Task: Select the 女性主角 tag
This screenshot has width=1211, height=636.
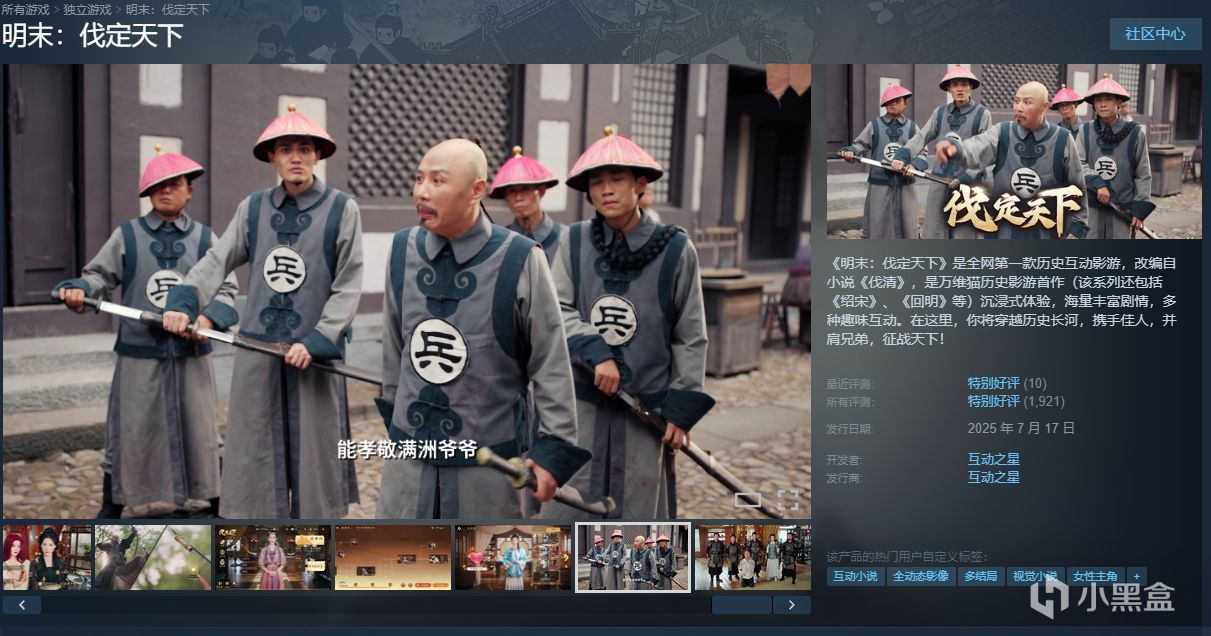Action: tap(1094, 576)
